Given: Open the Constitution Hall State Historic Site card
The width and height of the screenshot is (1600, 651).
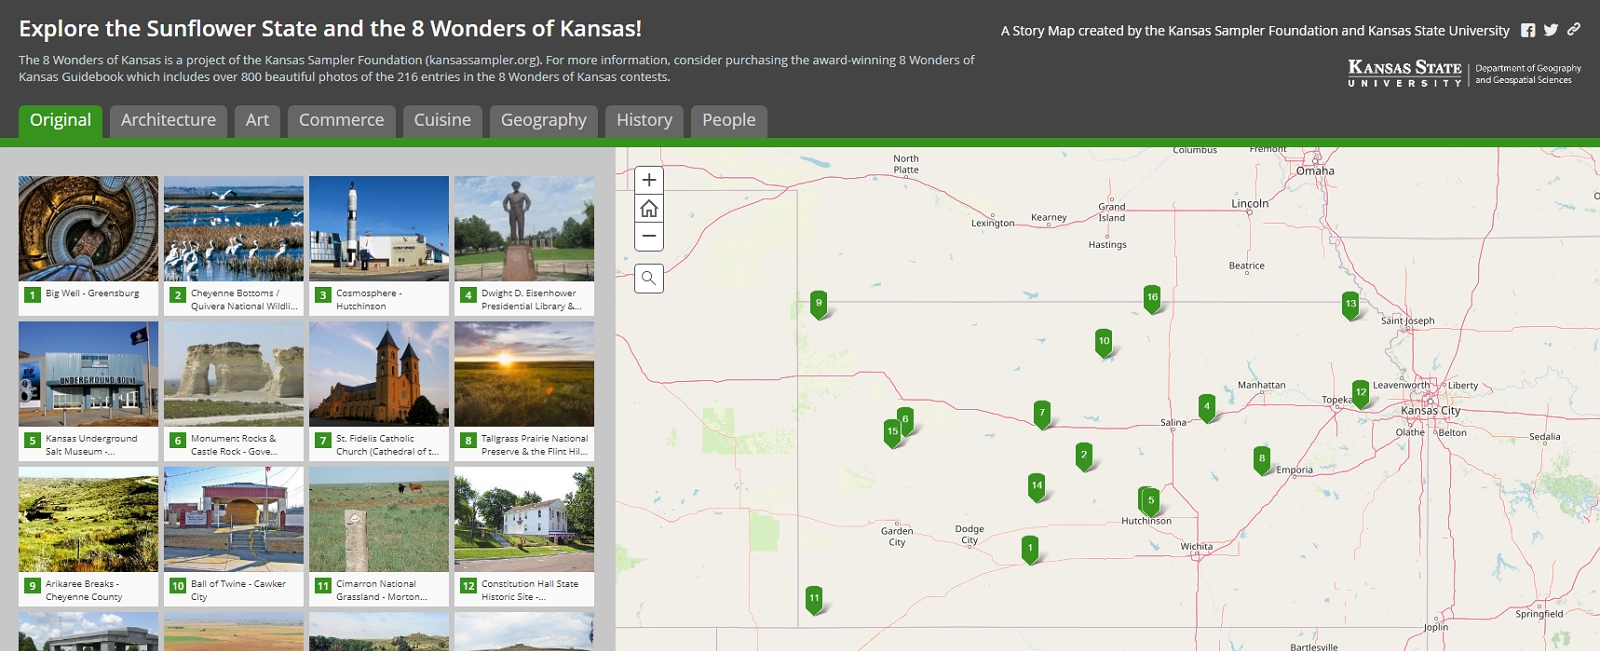Looking at the screenshot, I should pyautogui.click(x=524, y=537).
